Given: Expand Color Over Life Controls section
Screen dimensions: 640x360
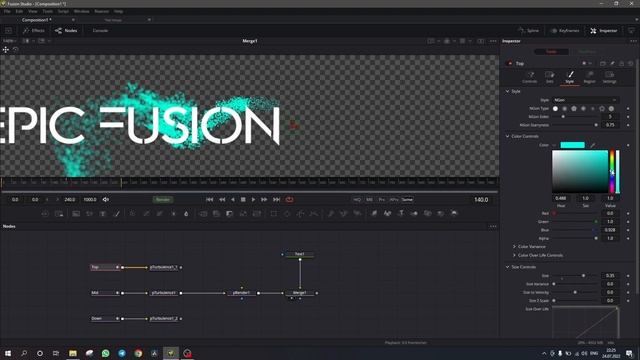Looking at the screenshot, I should [514, 255].
